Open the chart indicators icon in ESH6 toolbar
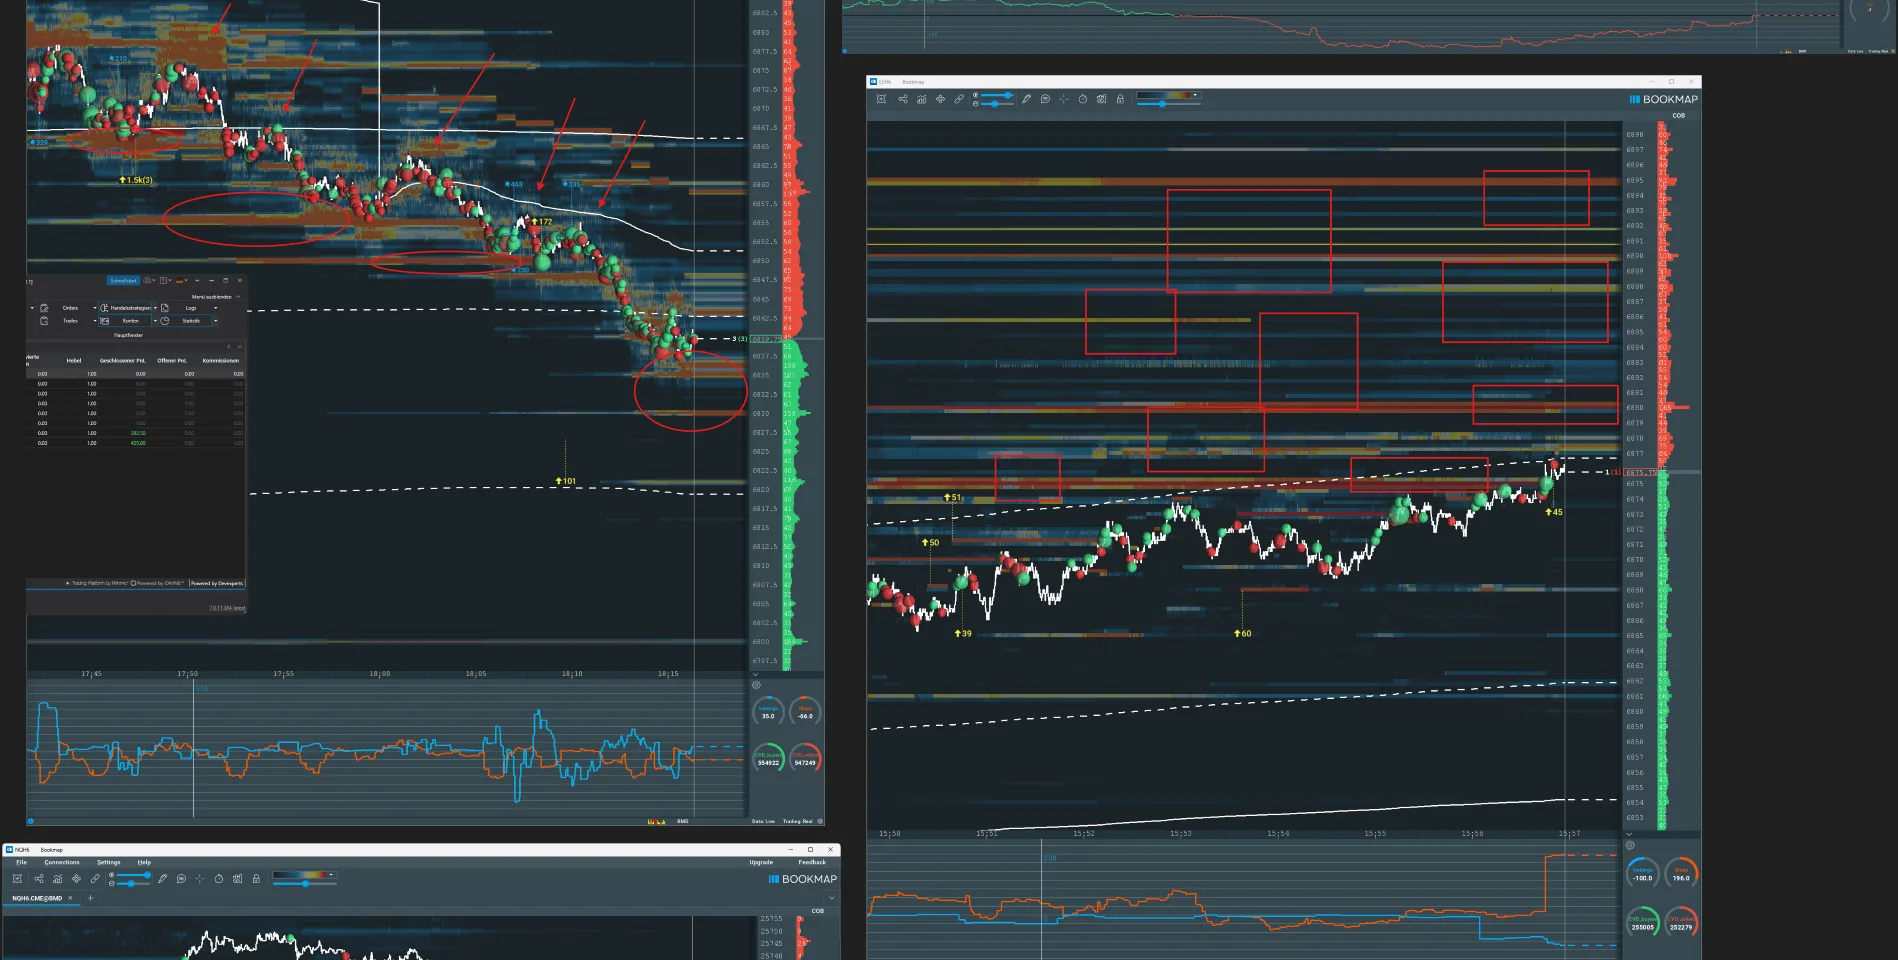 click(921, 99)
